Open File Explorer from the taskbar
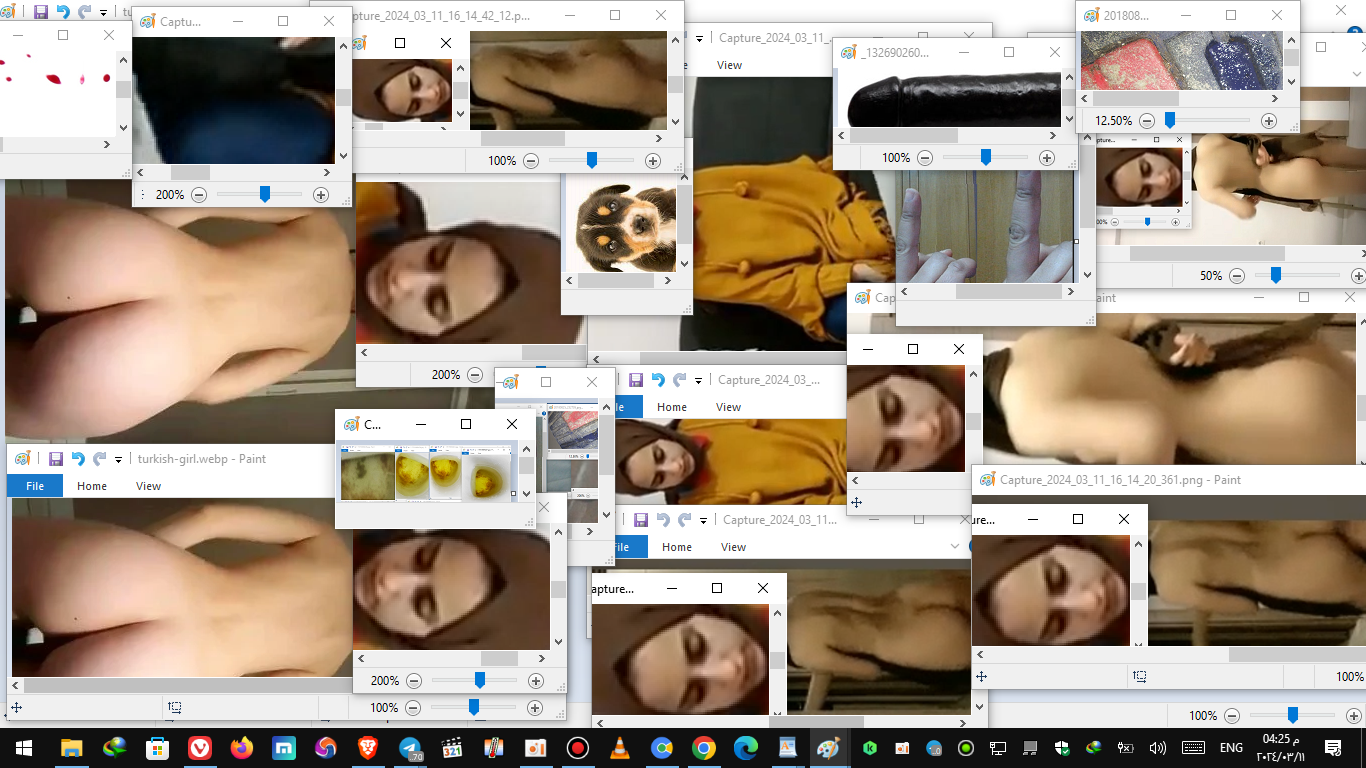Viewport: 1366px width, 768px height. [x=72, y=748]
